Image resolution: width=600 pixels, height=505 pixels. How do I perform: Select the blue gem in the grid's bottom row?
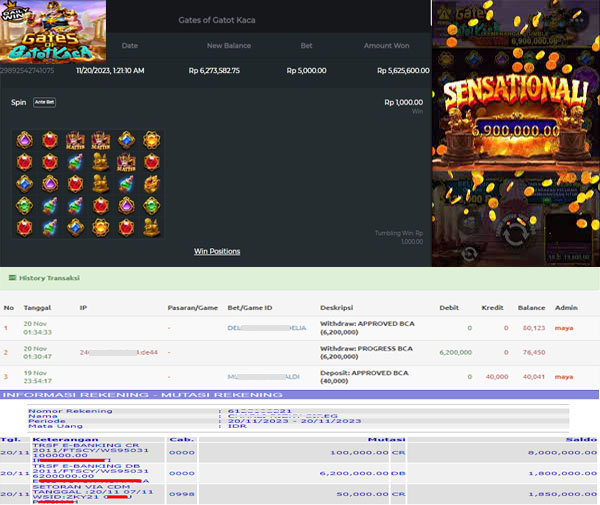[75, 228]
